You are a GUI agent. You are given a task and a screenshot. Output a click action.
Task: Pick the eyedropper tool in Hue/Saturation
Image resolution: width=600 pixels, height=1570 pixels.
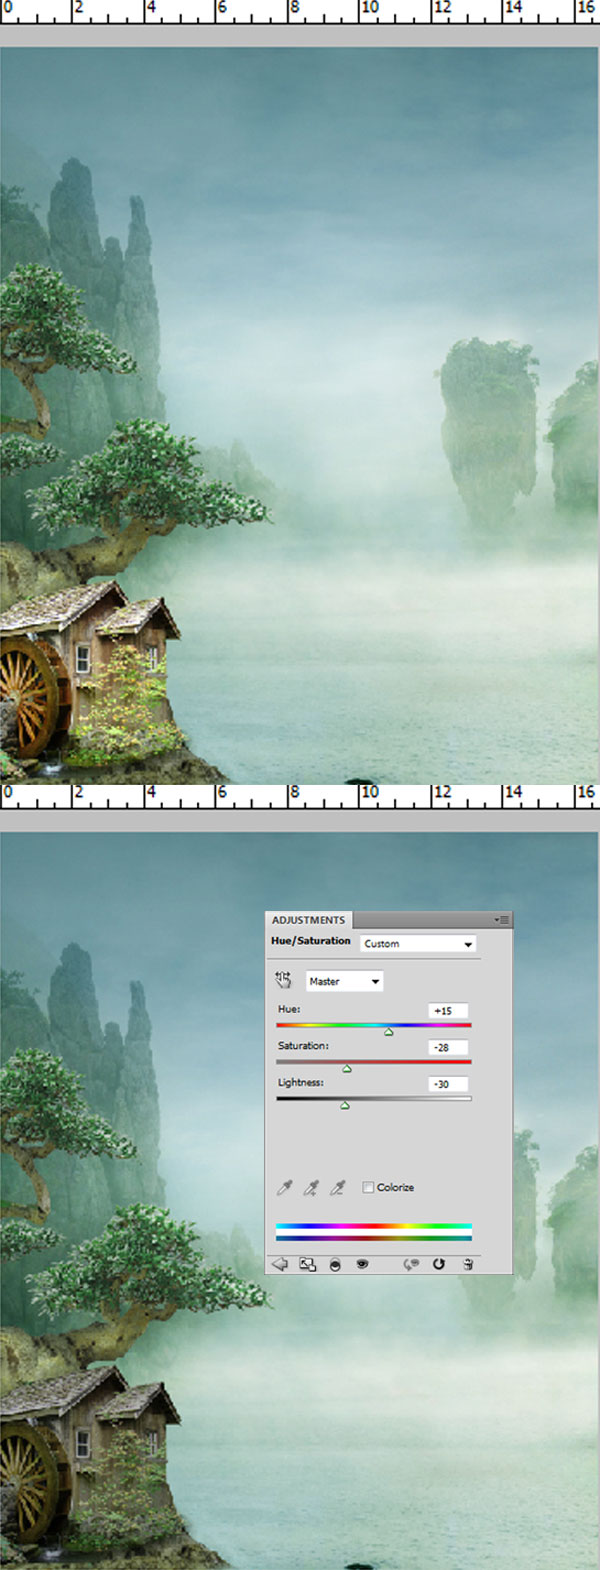(285, 1187)
